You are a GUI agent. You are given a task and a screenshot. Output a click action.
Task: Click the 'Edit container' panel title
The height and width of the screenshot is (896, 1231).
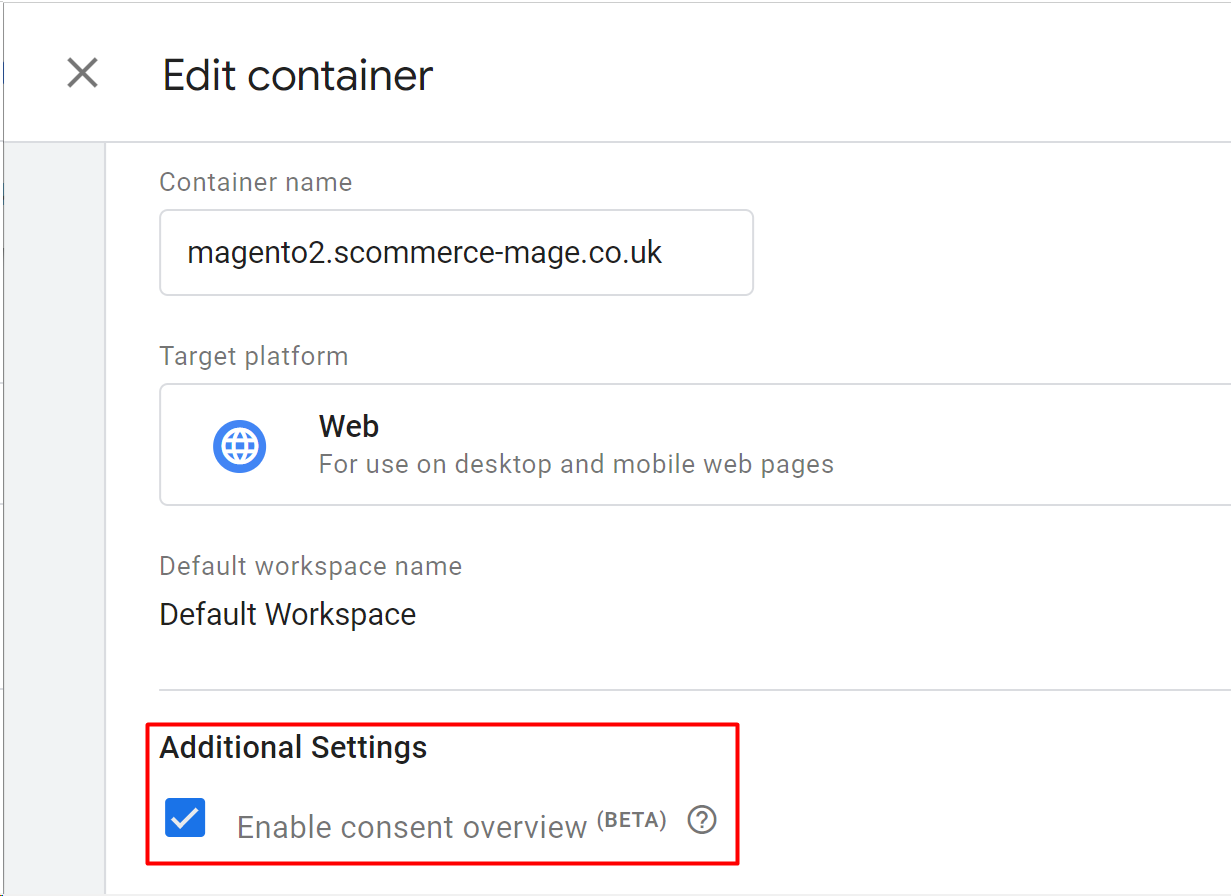point(297,76)
